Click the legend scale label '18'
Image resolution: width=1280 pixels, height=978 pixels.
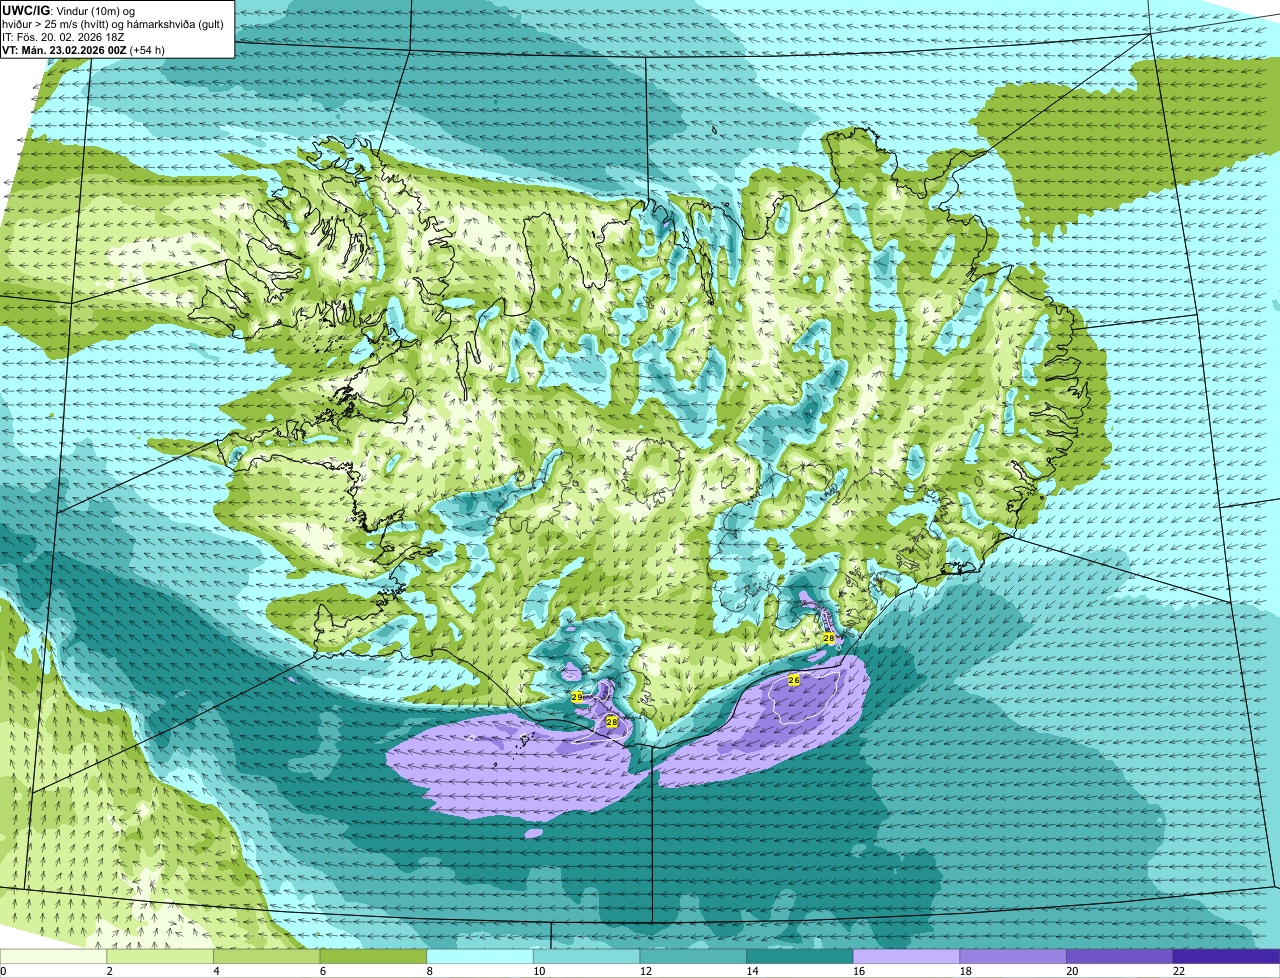coord(966,971)
